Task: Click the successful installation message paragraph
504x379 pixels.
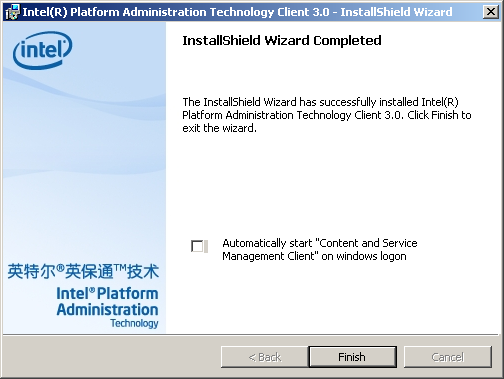Action: pyautogui.click(x=327, y=115)
